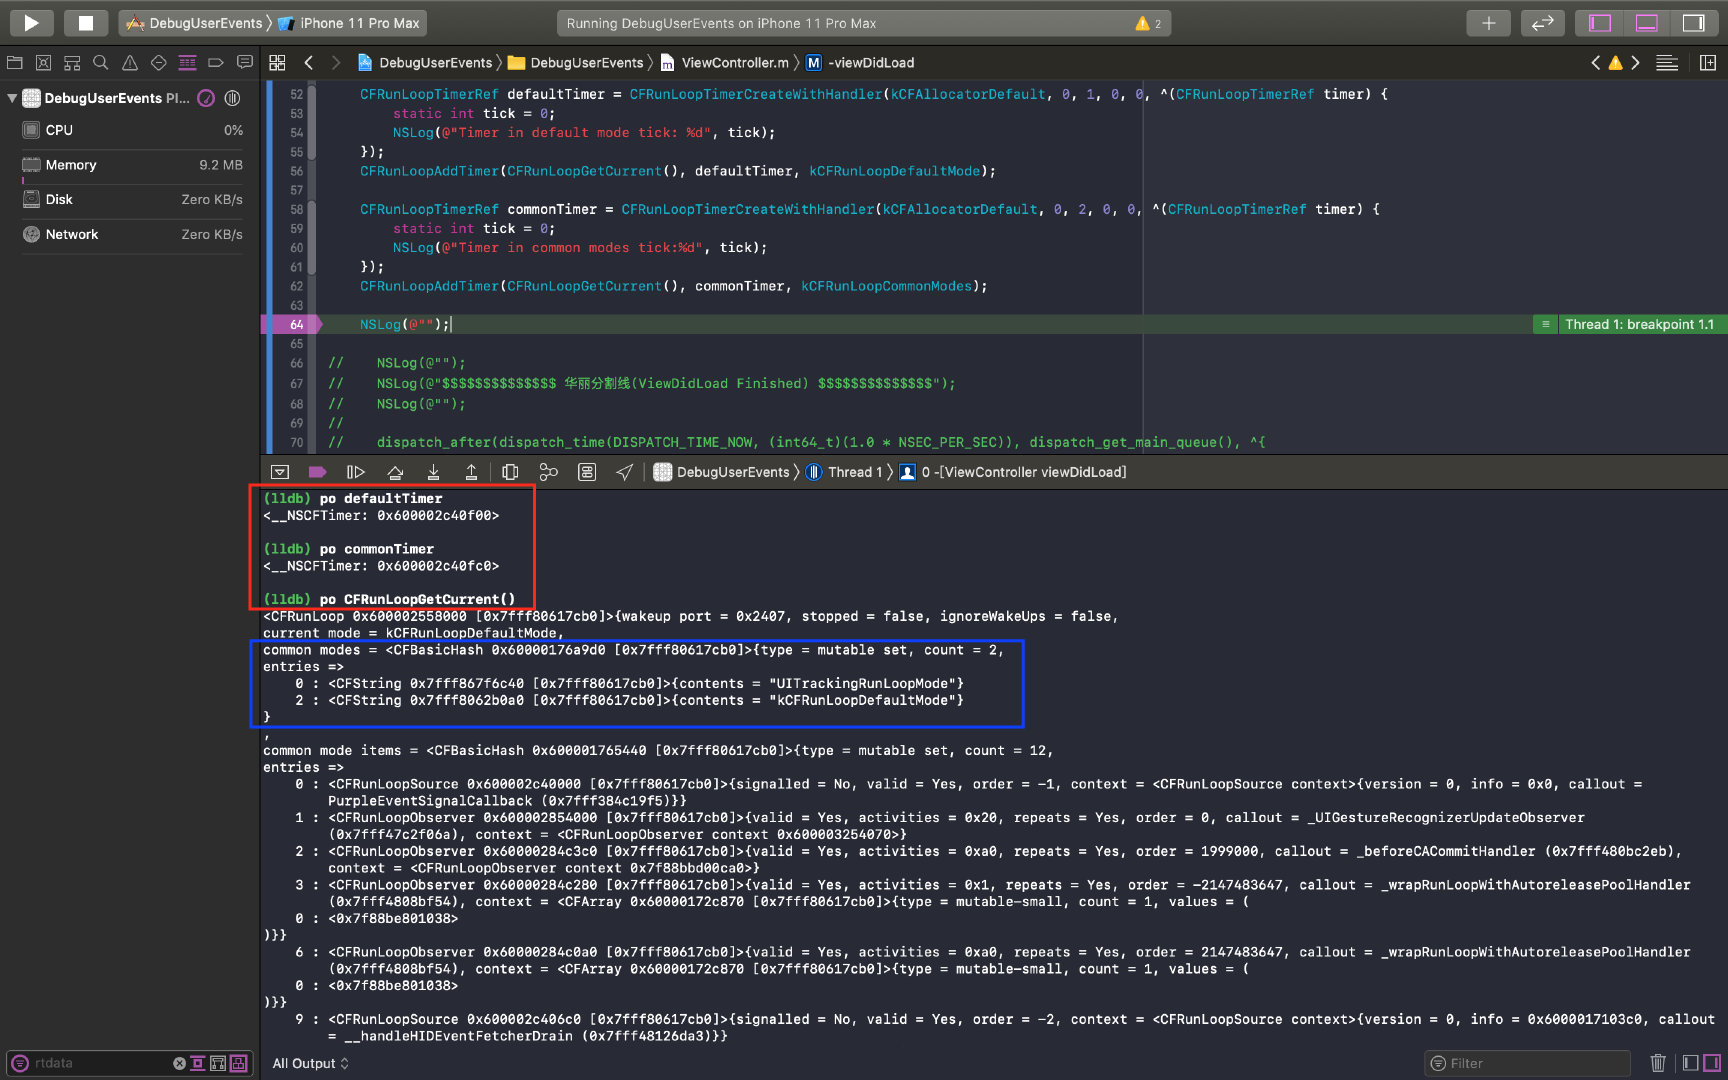Open Environment Overrides
1728x1080 pixels.
(587, 472)
